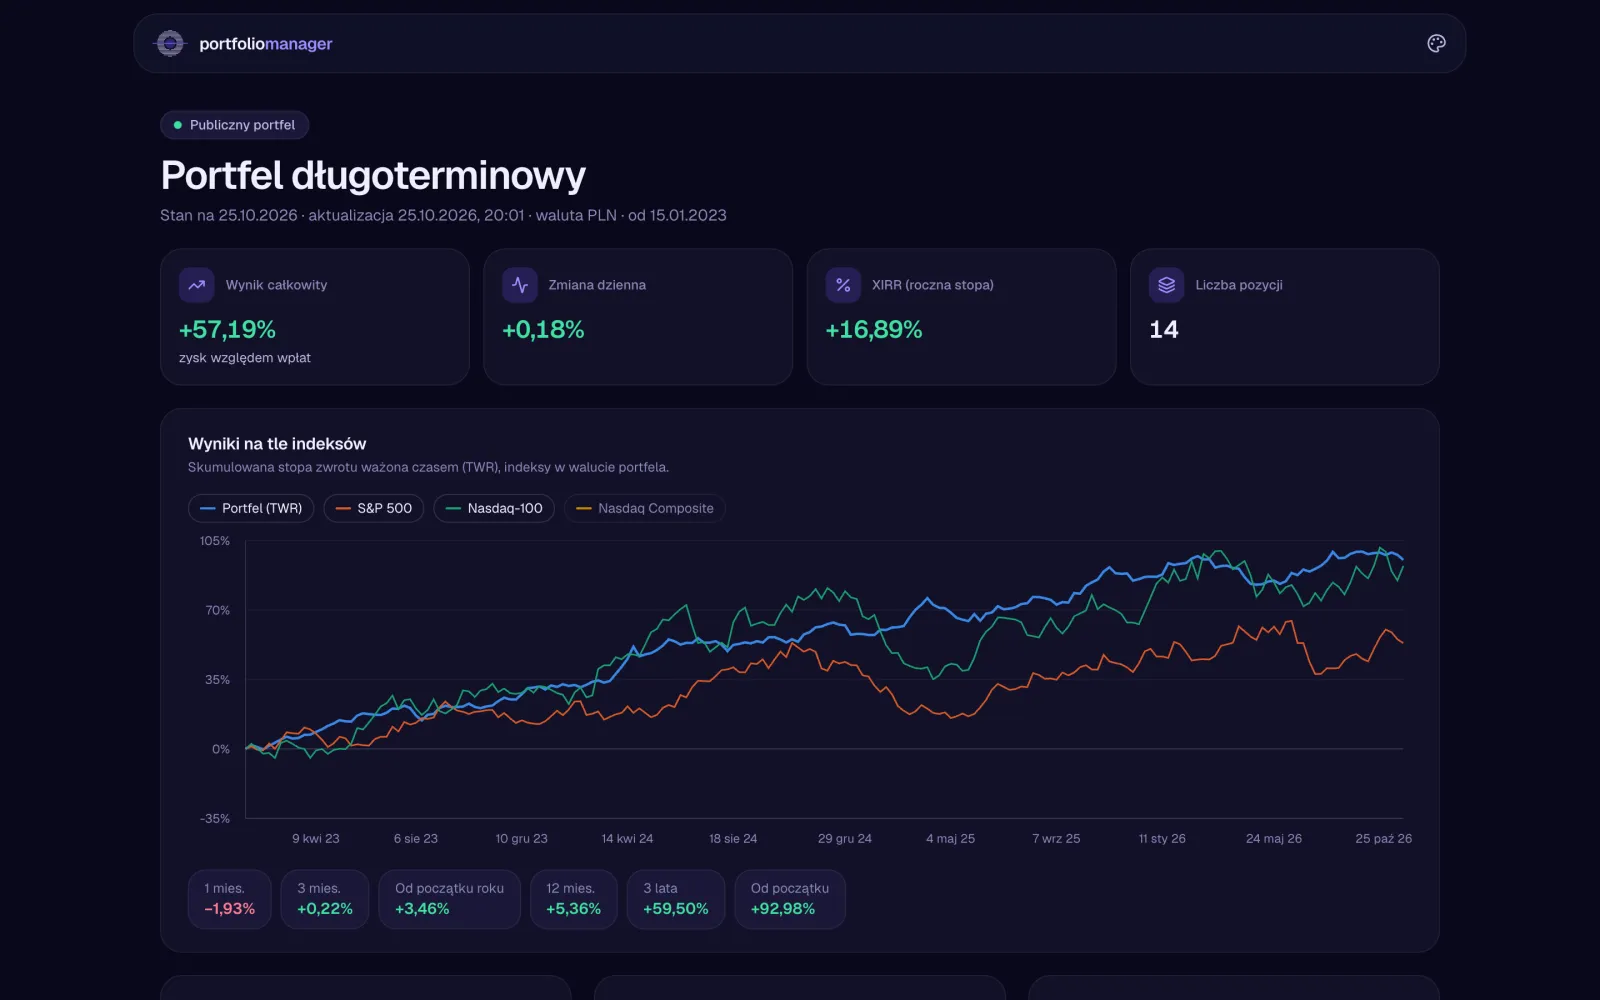Viewport: 1600px width, 1000px height.
Task: Click the 10 gru 23 date label
Action: [522, 839]
